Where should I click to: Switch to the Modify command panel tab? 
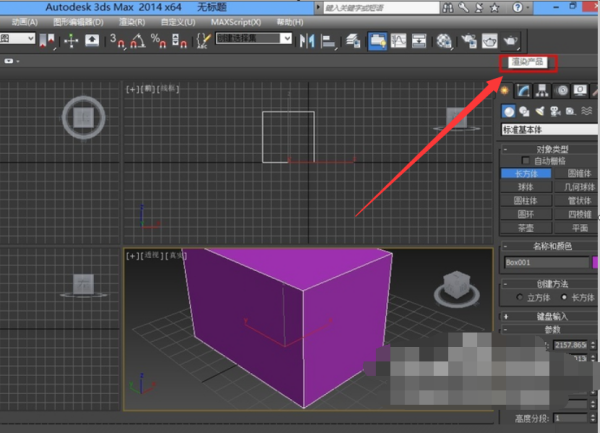click(x=525, y=91)
